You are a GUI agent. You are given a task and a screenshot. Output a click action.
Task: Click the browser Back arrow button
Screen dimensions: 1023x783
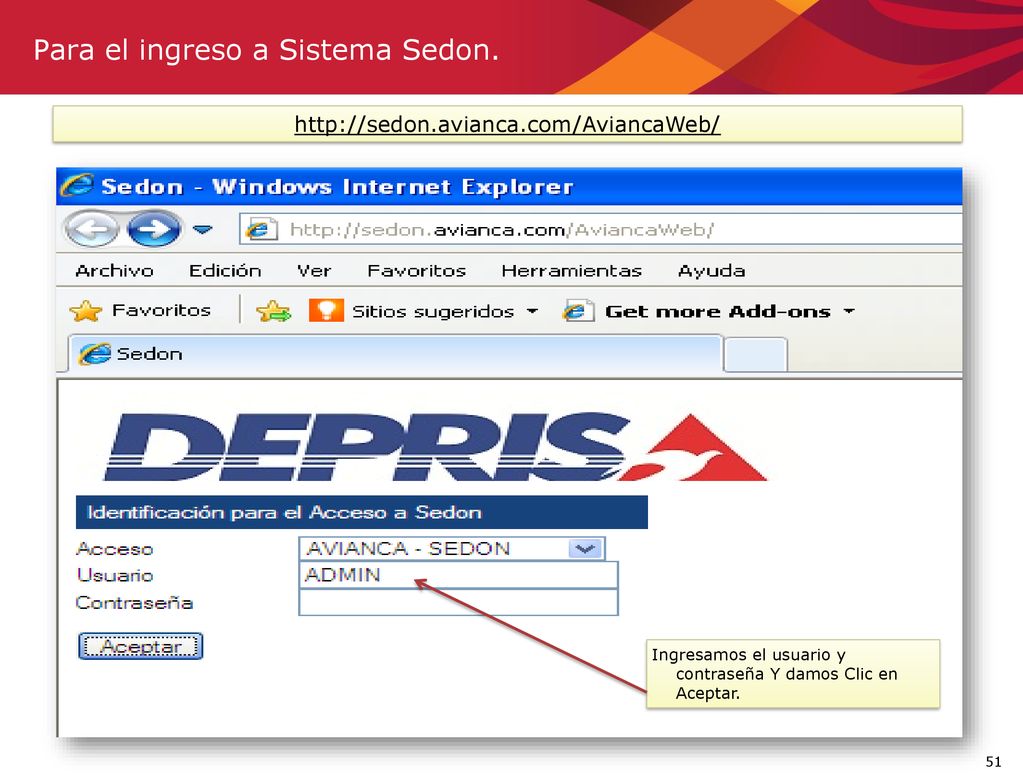[x=91, y=229]
